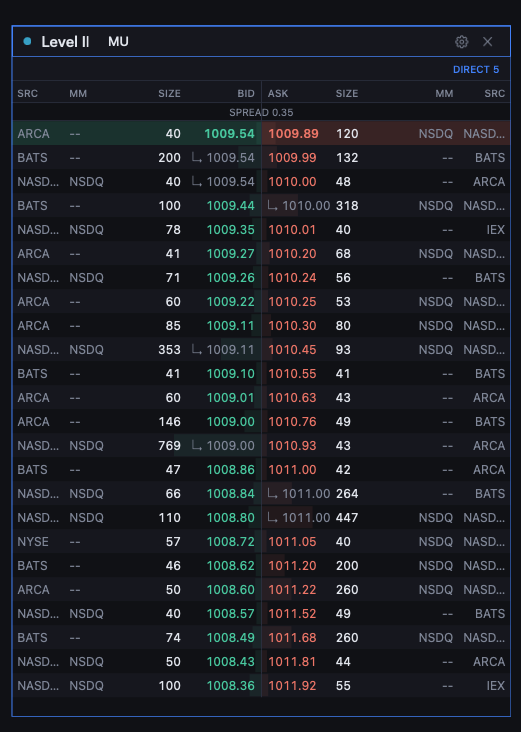Image resolution: width=521 pixels, height=732 pixels.
Task: Click ask price 1010.24
Action: [292, 278]
